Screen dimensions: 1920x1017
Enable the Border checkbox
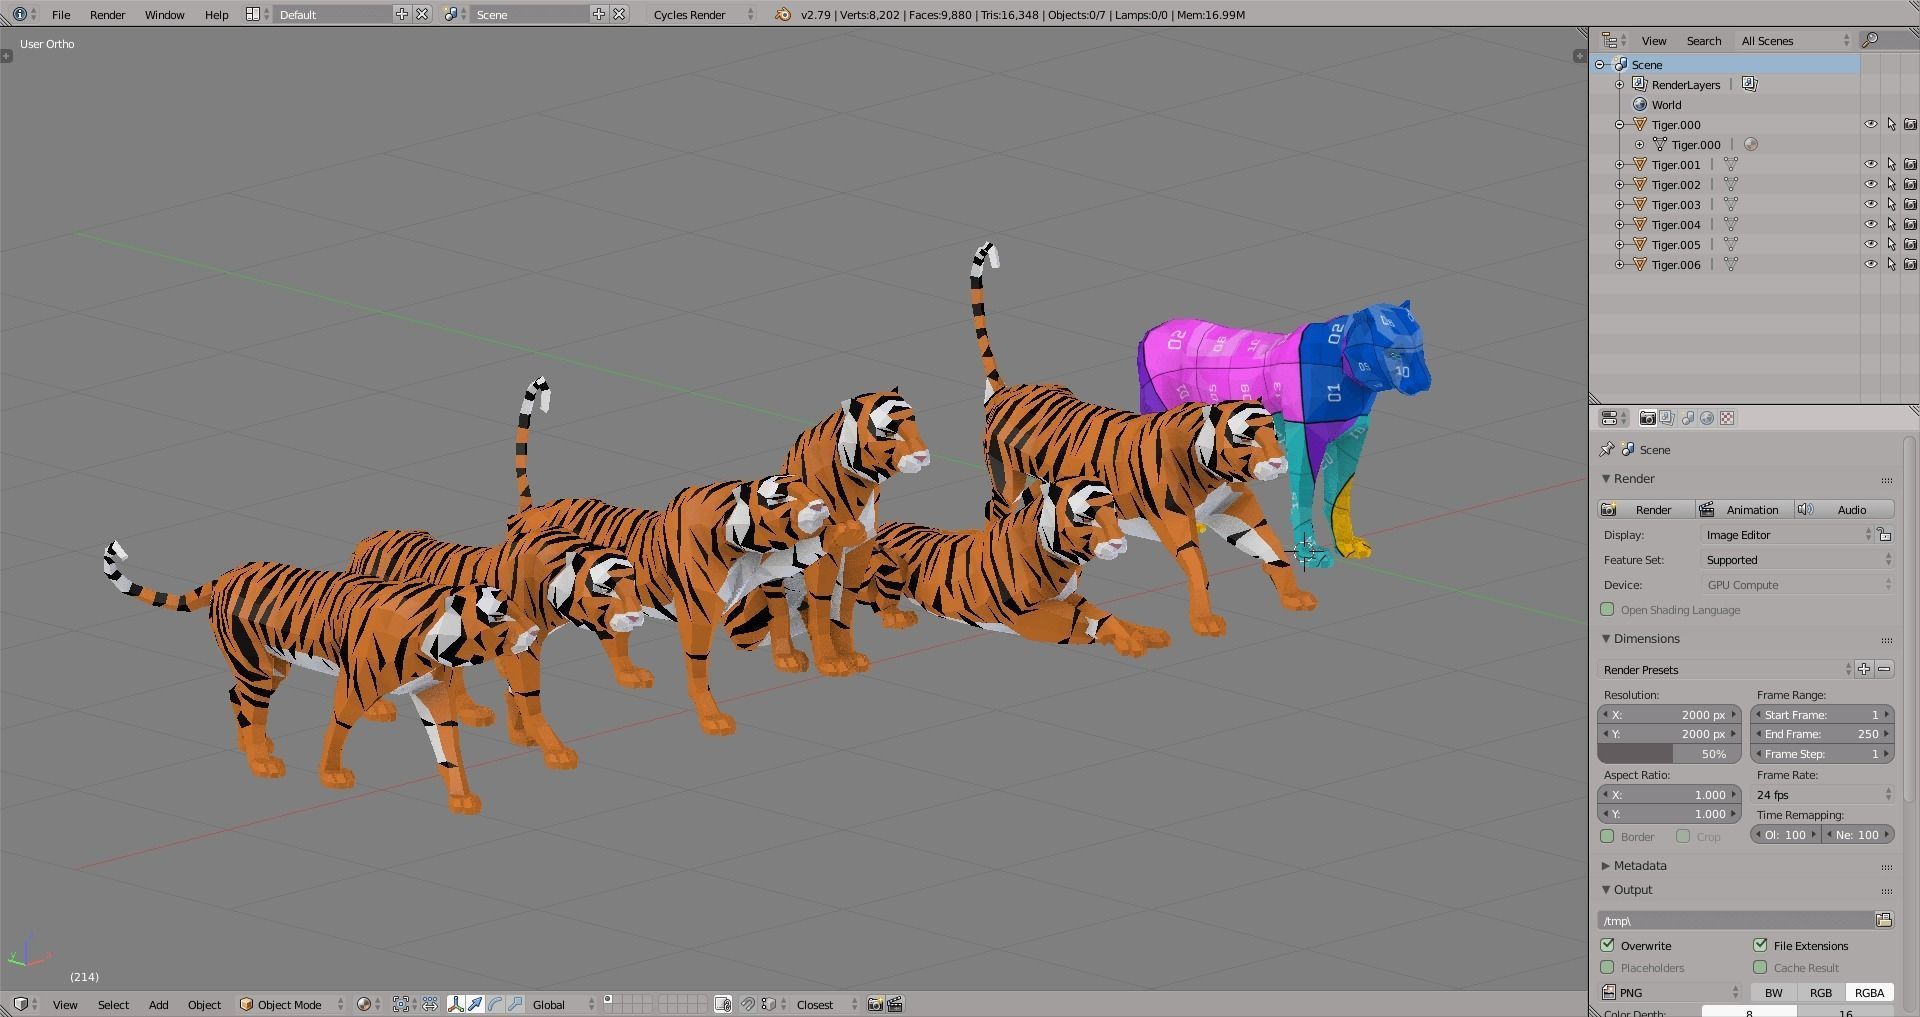point(1608,836)
